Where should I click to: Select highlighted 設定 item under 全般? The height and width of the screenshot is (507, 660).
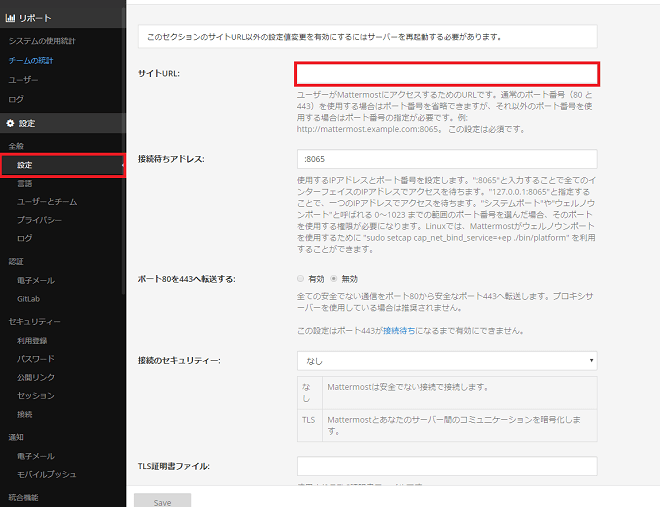[x=63, y=165]
